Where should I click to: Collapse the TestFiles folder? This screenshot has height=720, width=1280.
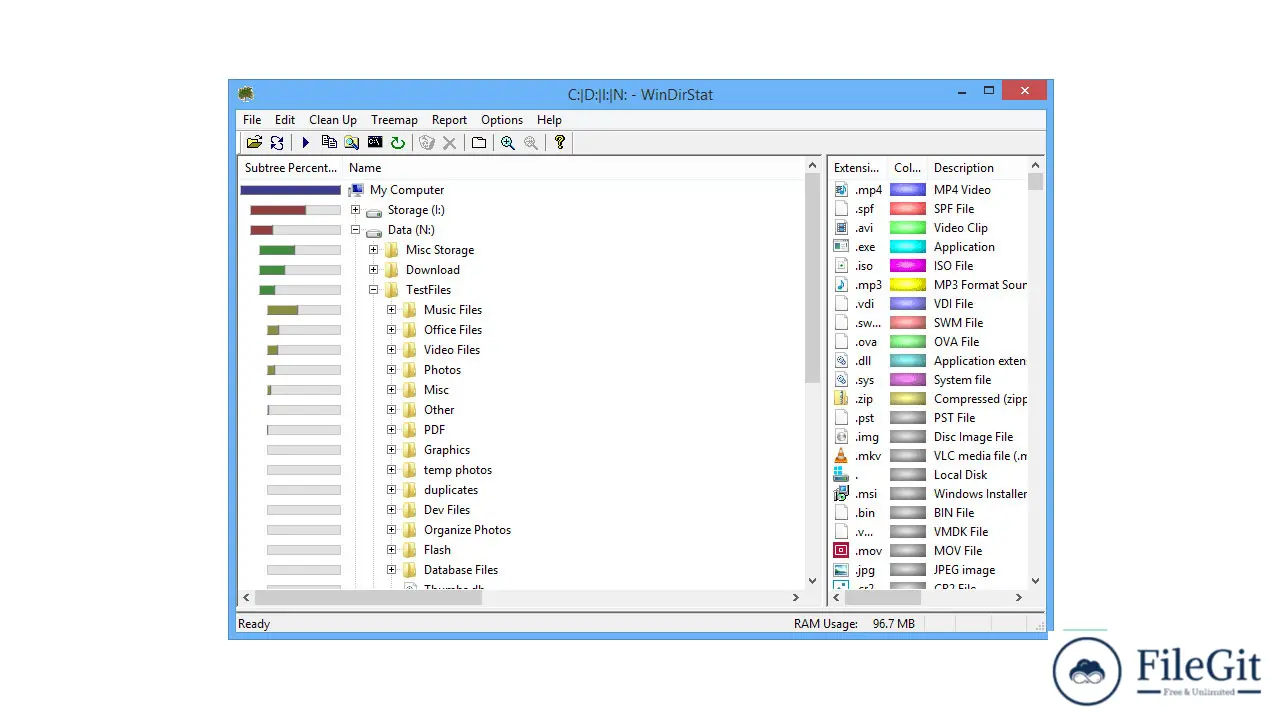373,290
